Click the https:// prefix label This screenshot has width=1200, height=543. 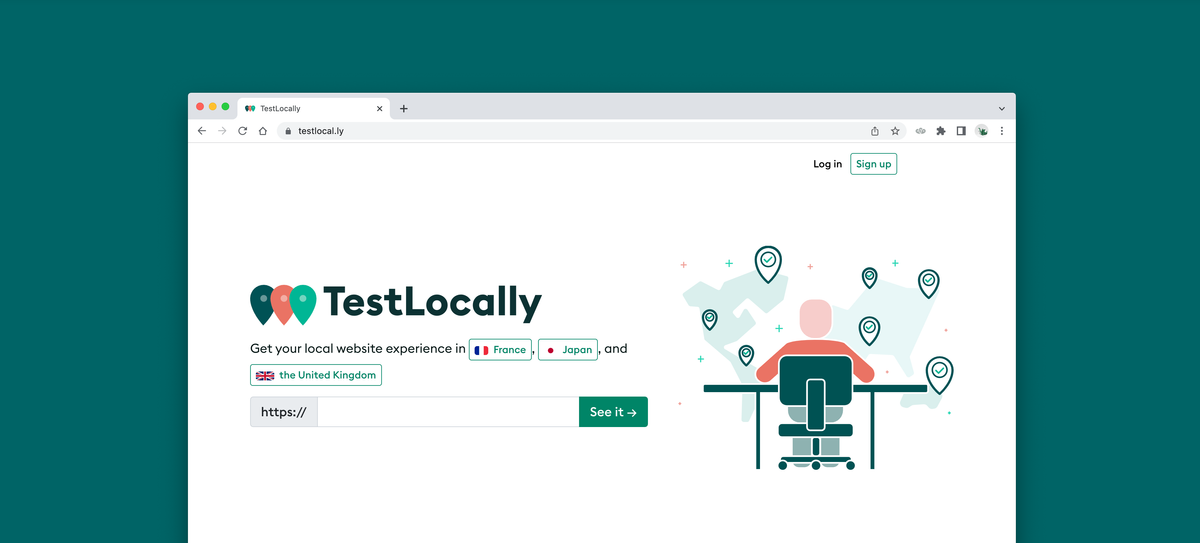click(284, 412)
